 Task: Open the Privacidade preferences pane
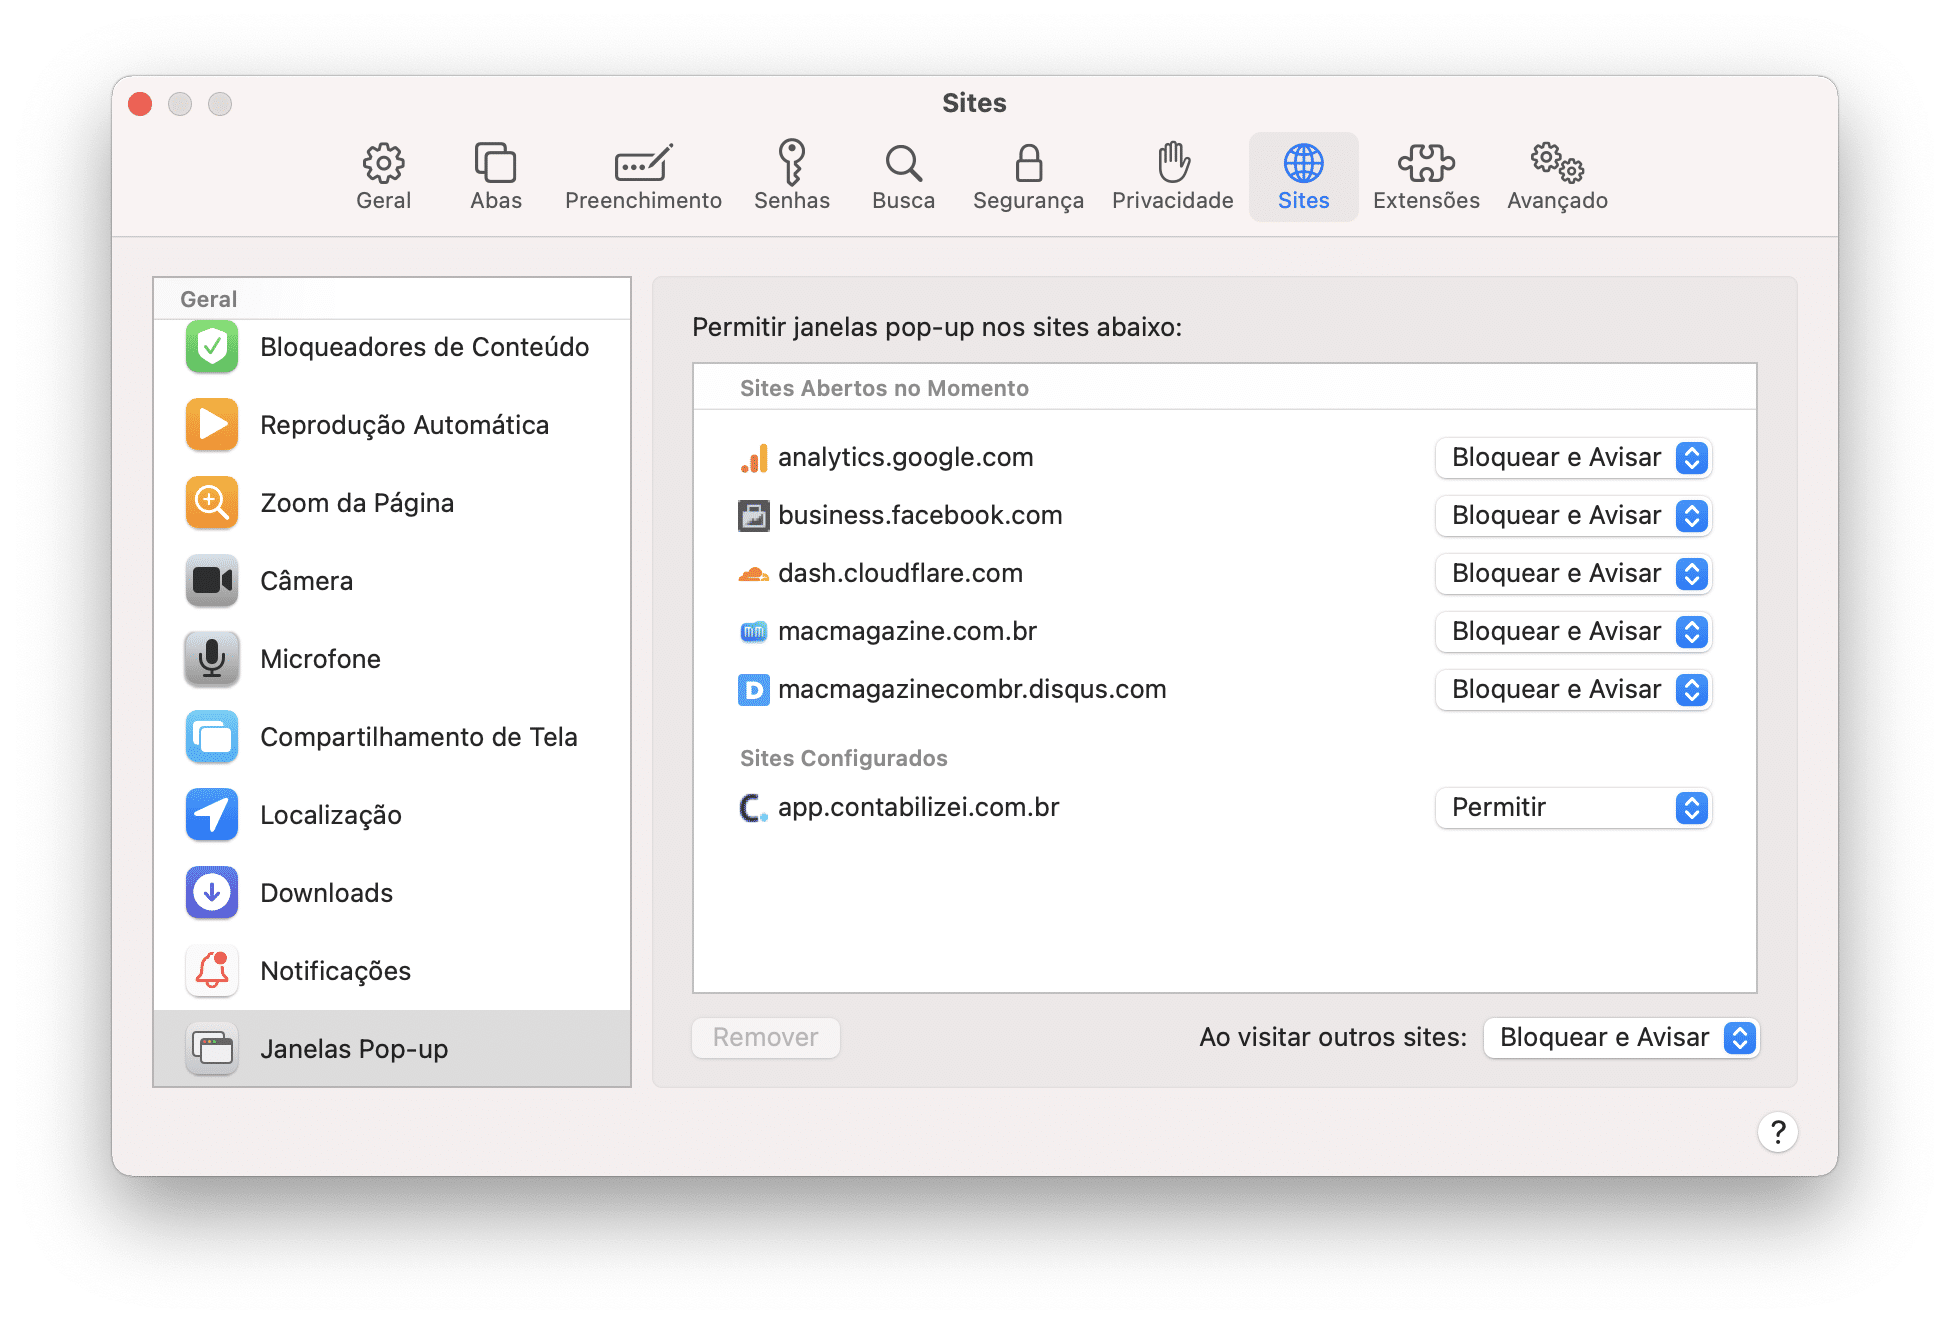point(1171,175)
